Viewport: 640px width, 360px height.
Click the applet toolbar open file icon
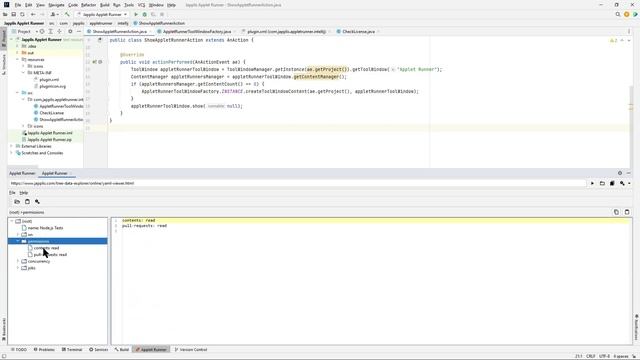coord(17,201)
